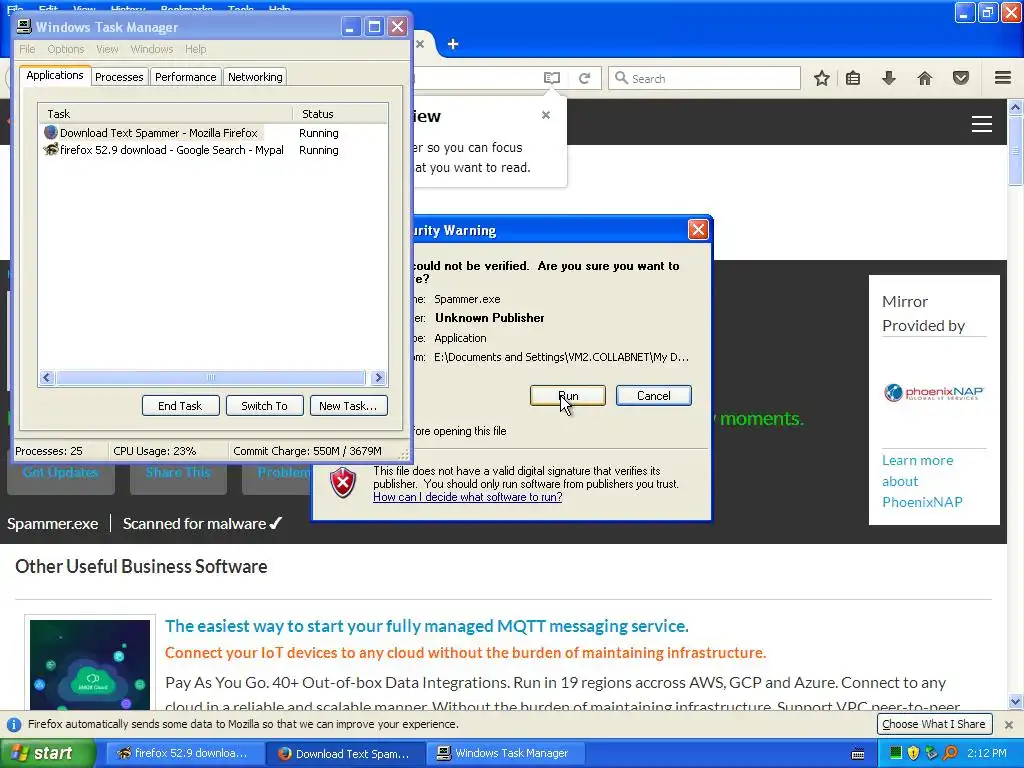Open the Firefox hamburger menu
This screenshot has width=1024, height=768.
[1003, 78]
